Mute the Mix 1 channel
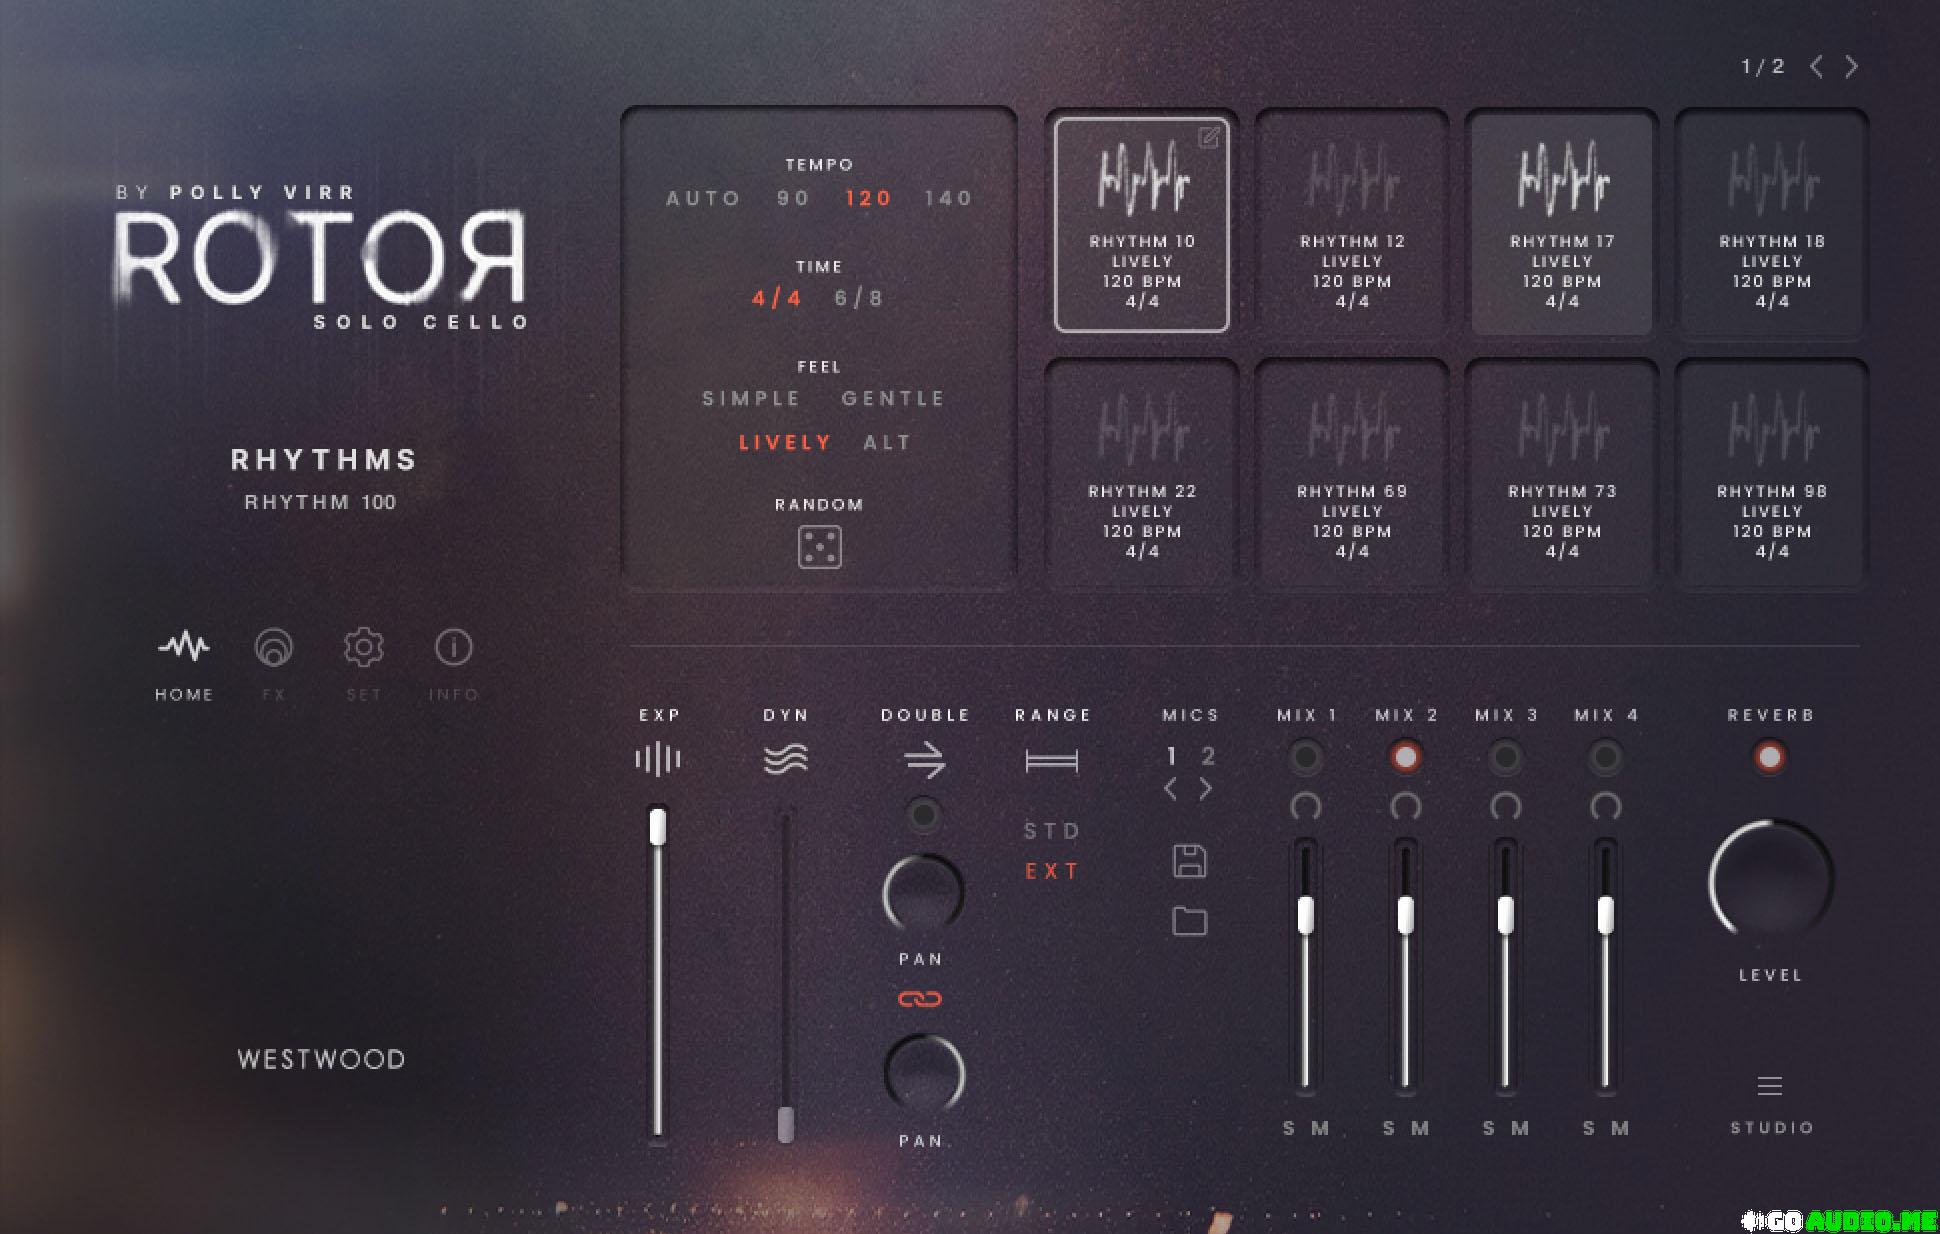 1320,1128
